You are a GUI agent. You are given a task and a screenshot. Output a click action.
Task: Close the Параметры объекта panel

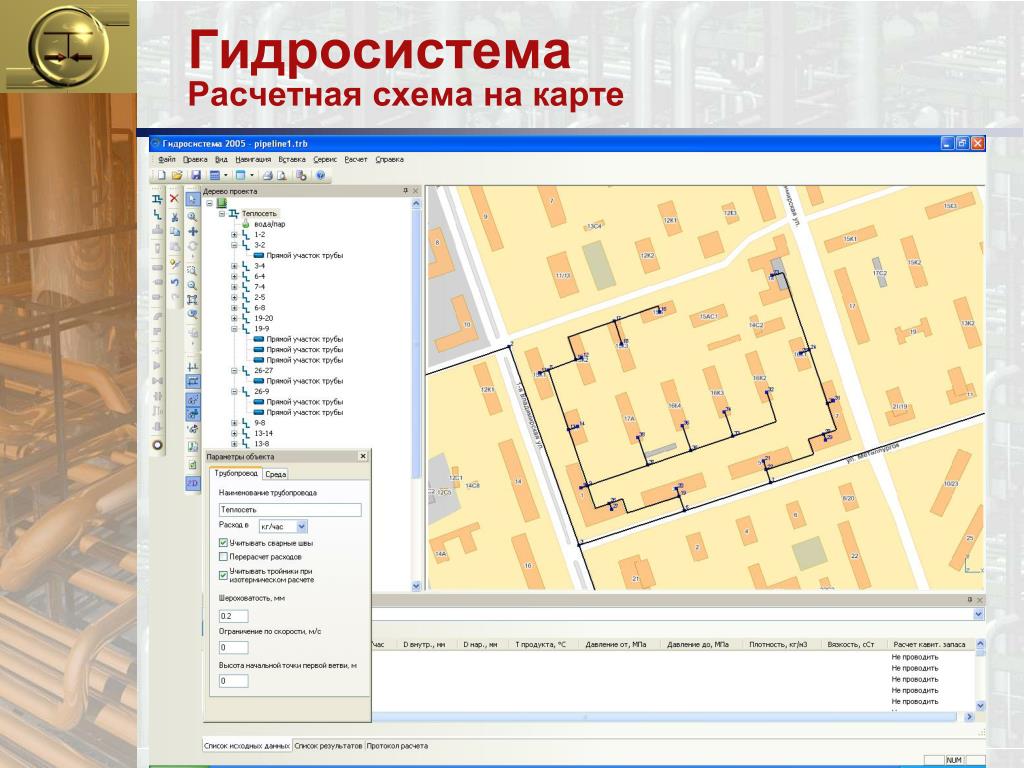pyautogui.click(x=363, y=456)
